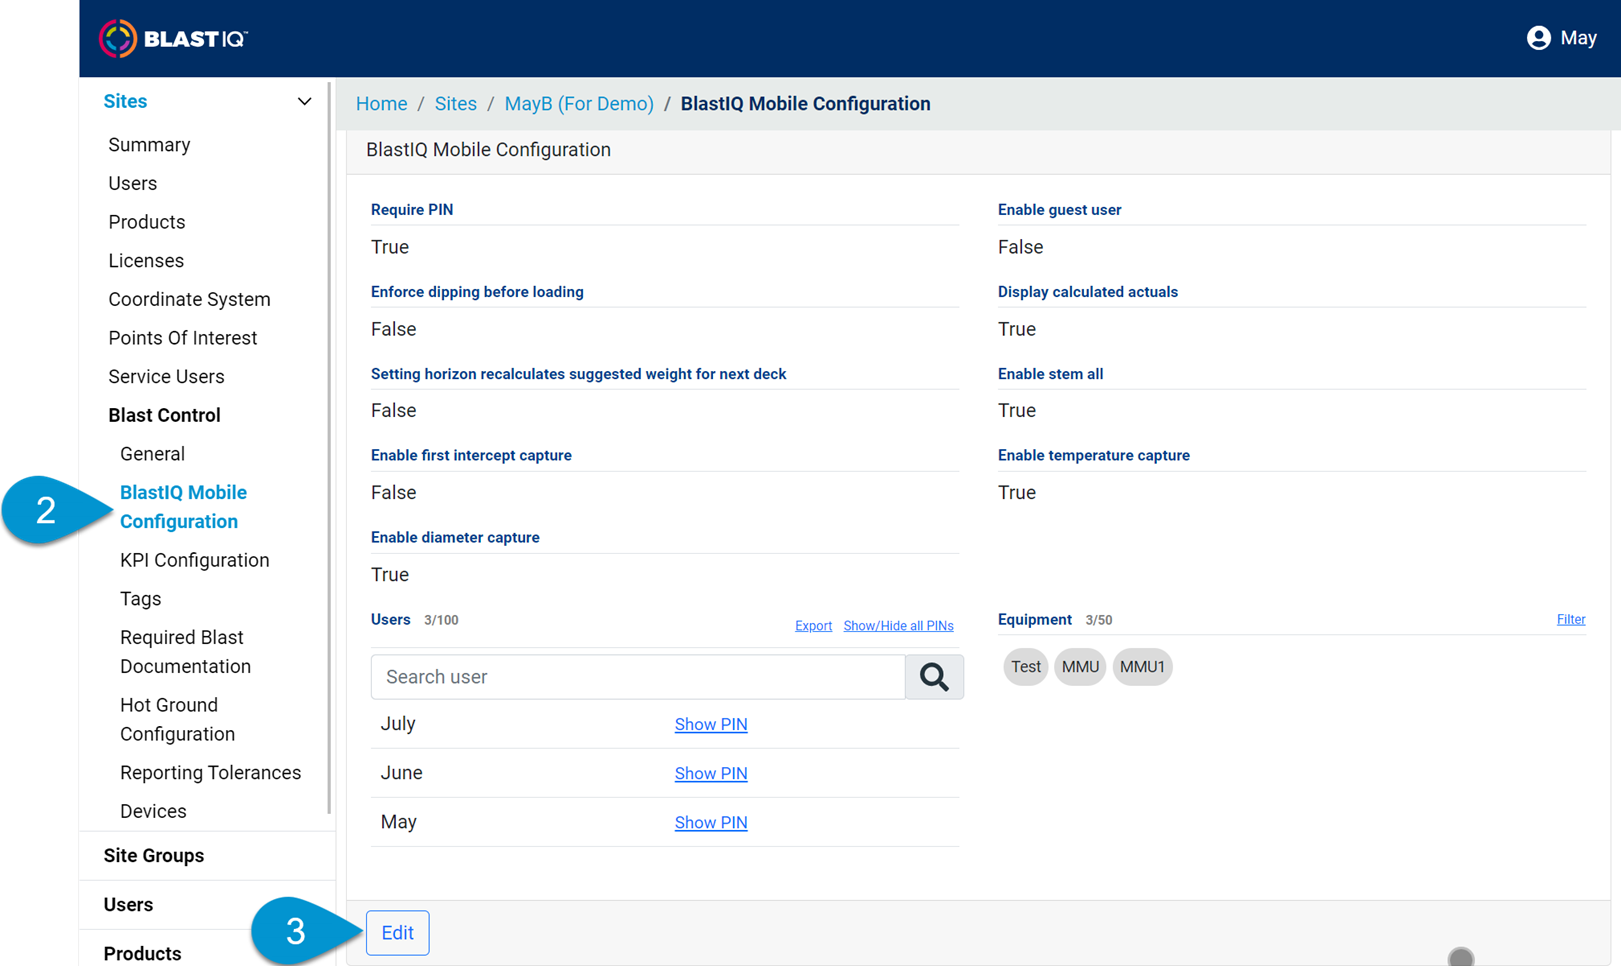Open Service Users page
The image size is (1621, 966).
[166, 377]
